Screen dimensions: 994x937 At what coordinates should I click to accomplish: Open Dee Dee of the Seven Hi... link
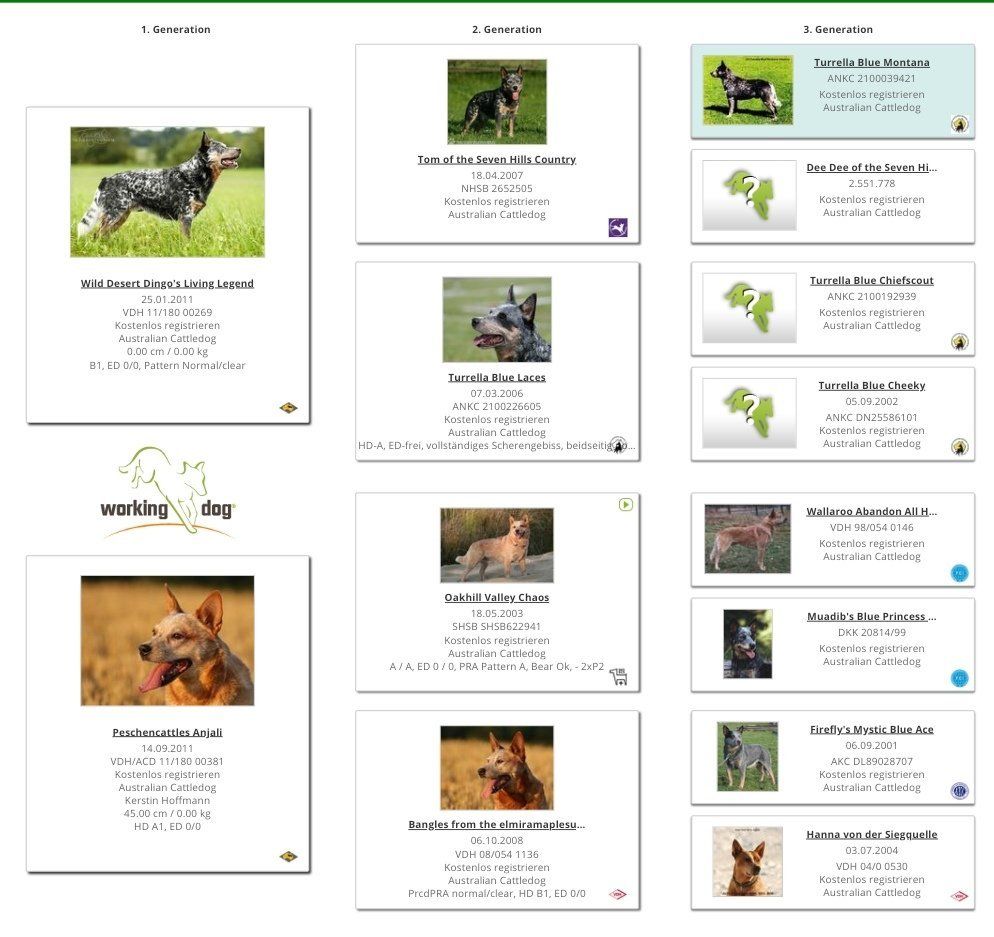coord(872,167)
